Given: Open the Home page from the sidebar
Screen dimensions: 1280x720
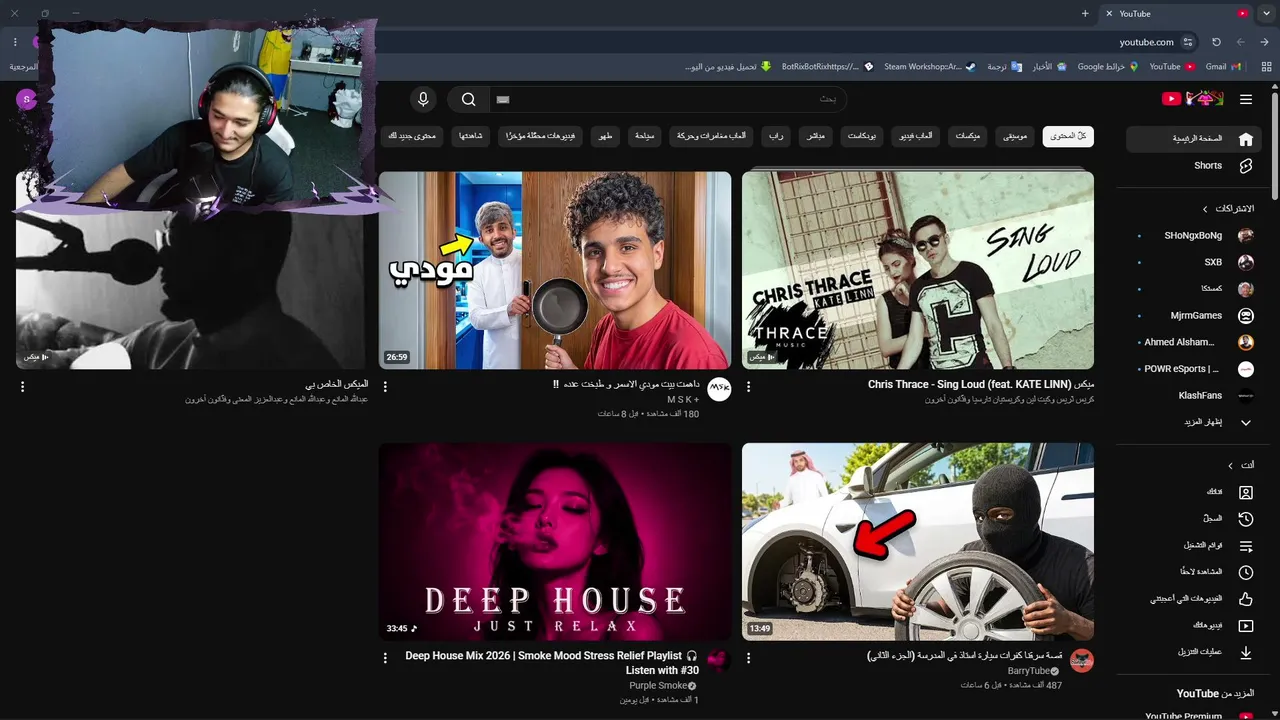Looking at the screenshot, I should click(x=1194, y=139).
